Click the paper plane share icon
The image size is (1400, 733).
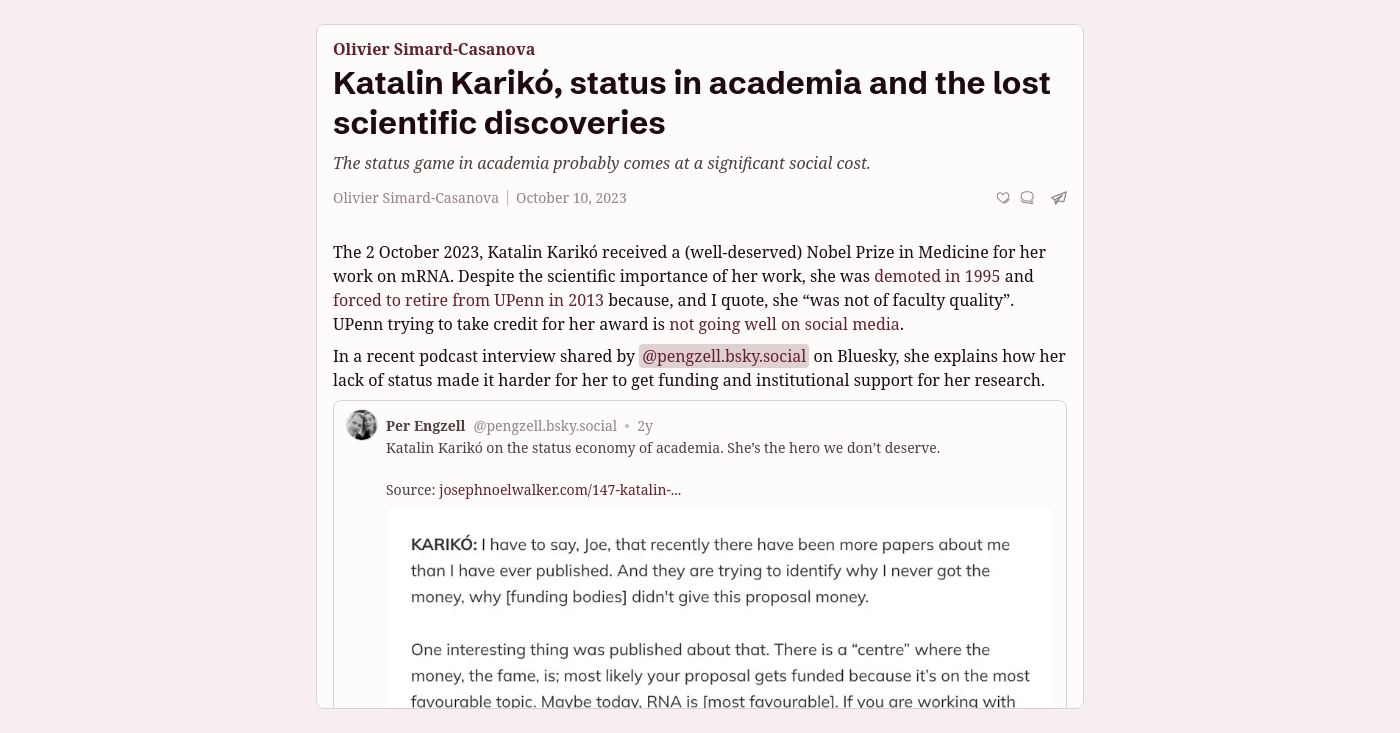tap(1059, 198)
